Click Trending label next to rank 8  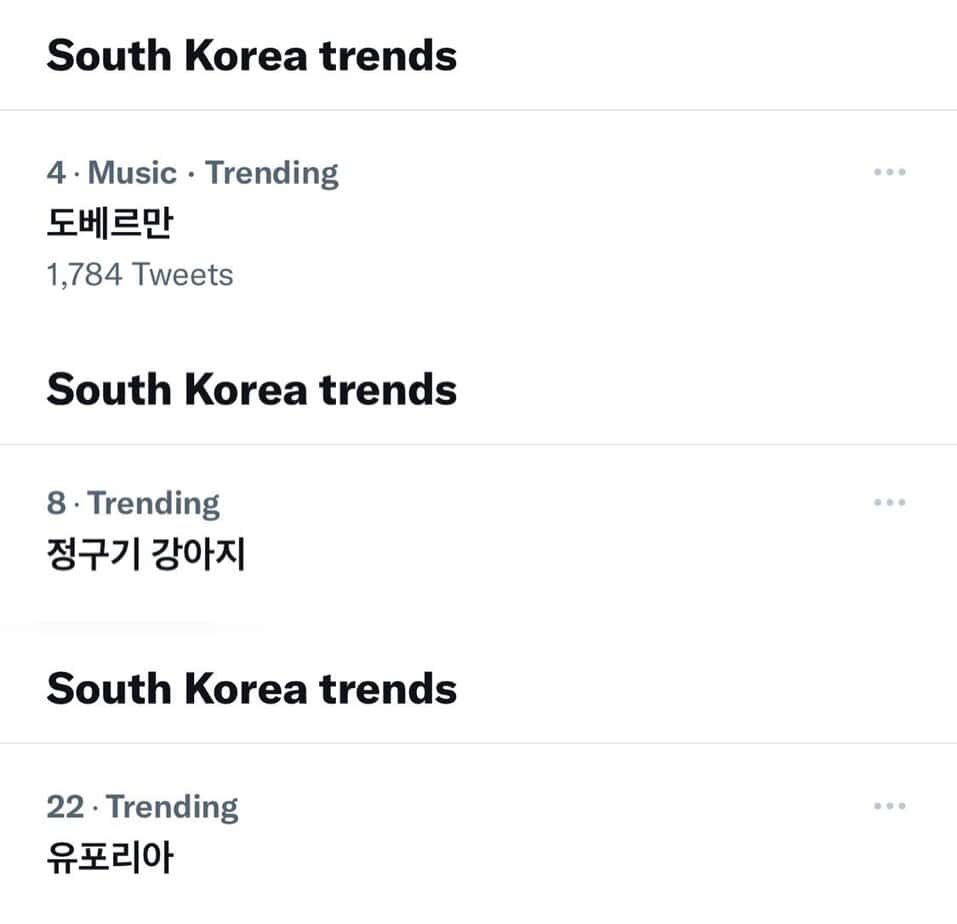154,503
